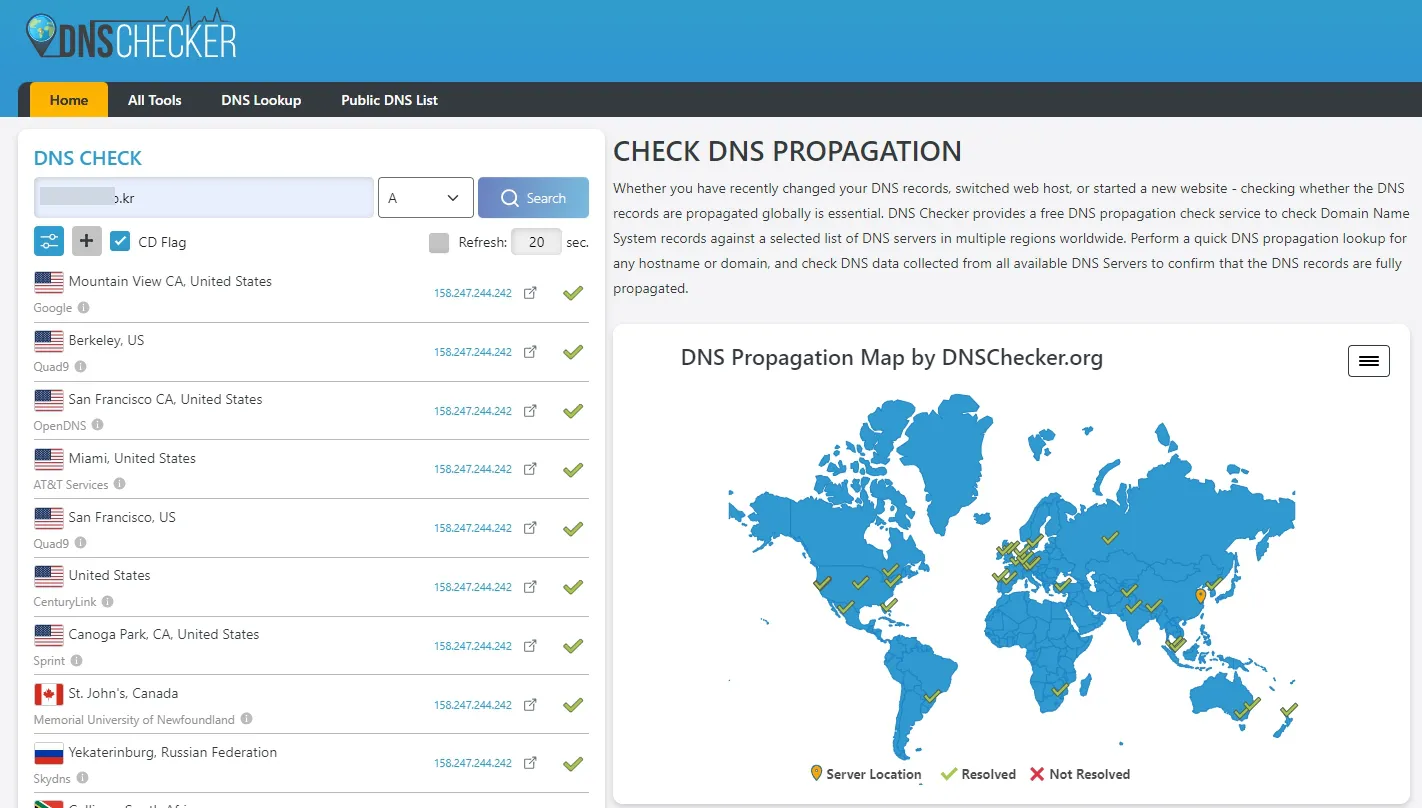Click the CHECK DNS PROPAGATION heading
Viewport: 1422px width, 808px height.
pyautogui.click(x=787, y=151)
